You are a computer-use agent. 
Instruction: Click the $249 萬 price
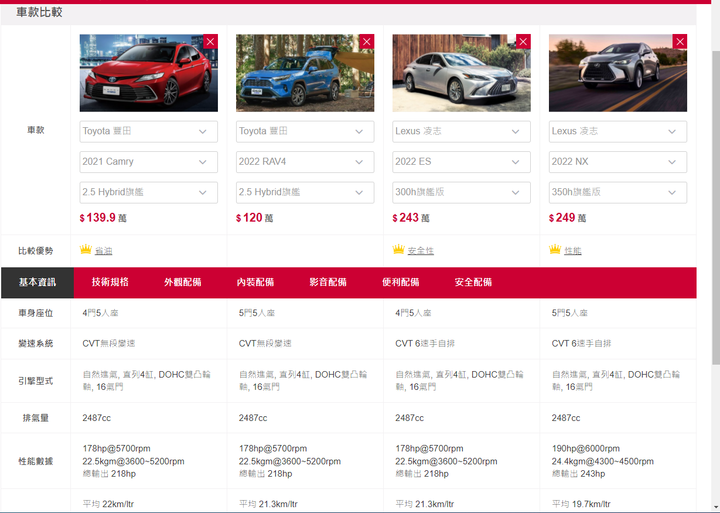pyautogui.click(x=568, y=218)
